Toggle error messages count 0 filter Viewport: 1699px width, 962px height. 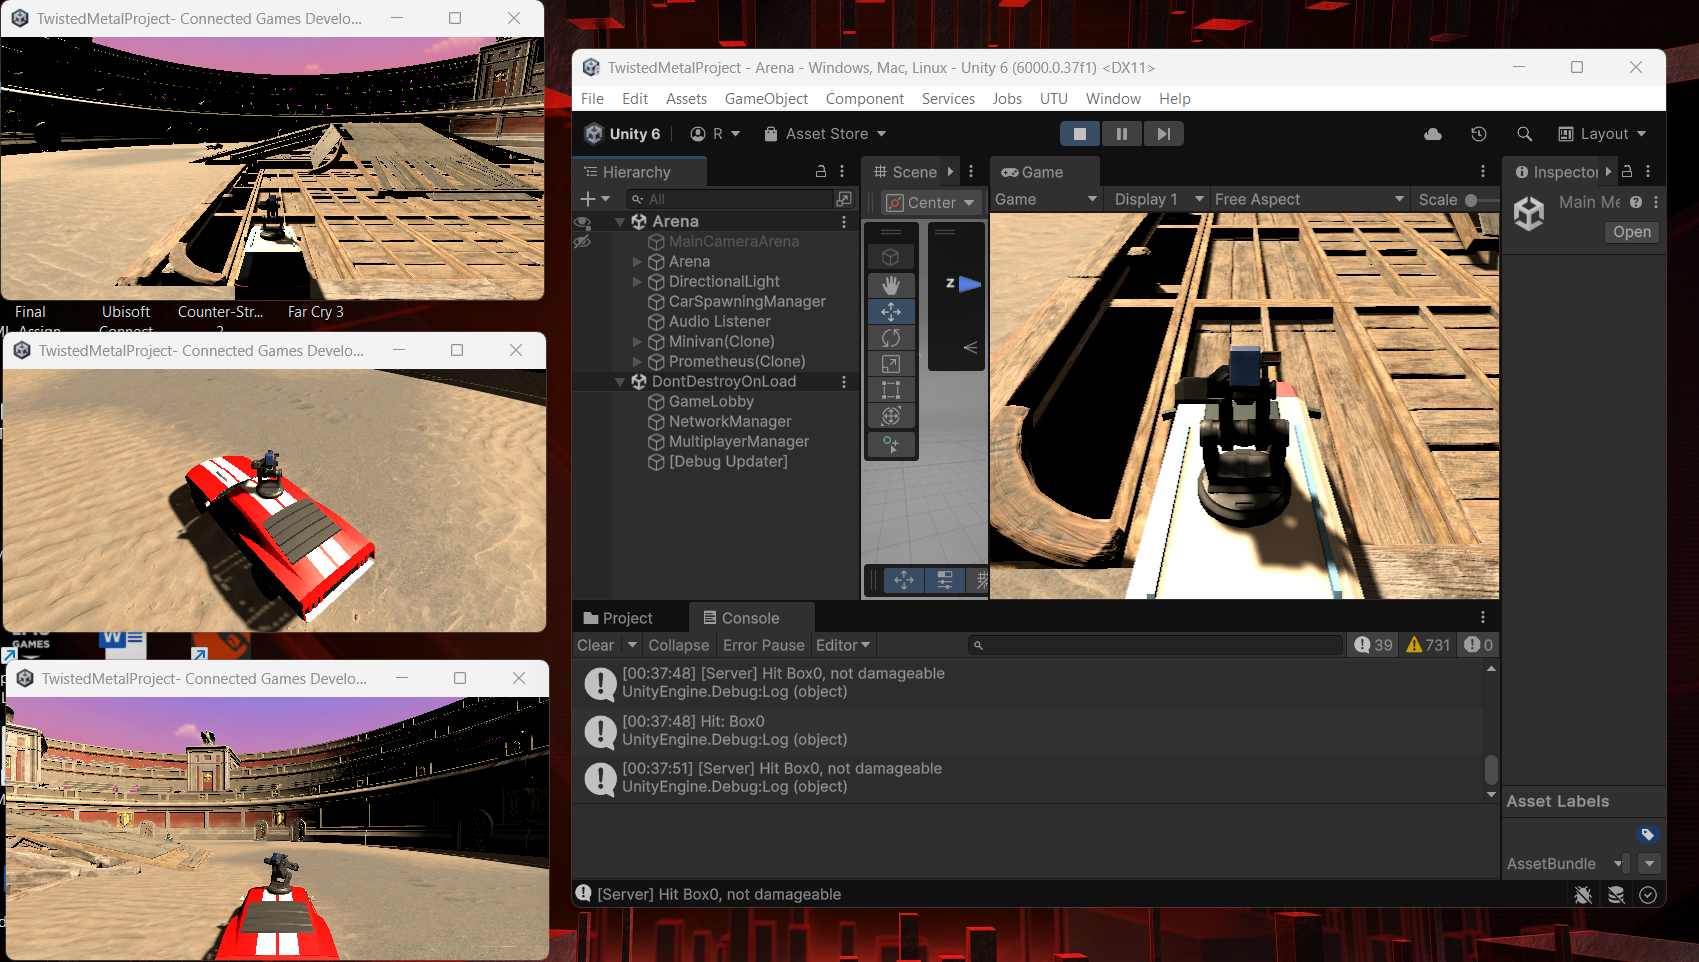(1479, 646)
